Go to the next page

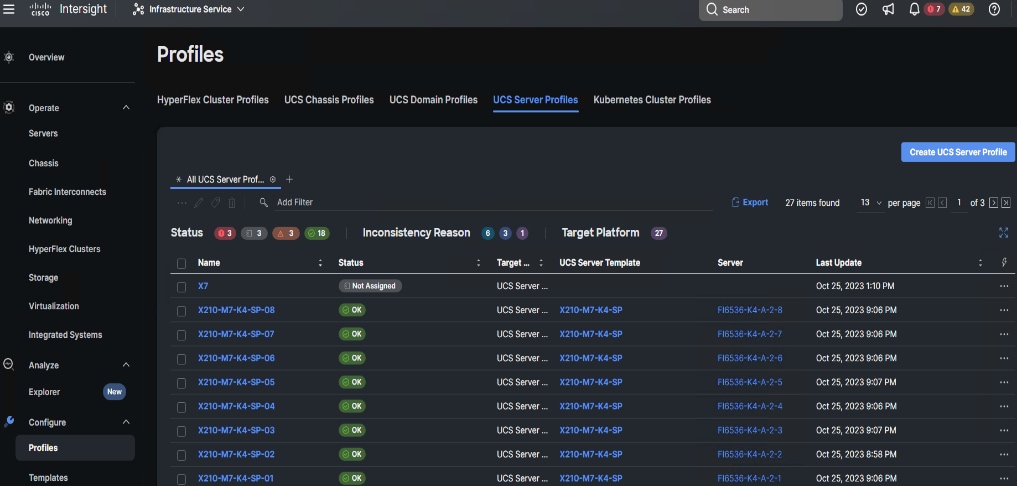994,203
